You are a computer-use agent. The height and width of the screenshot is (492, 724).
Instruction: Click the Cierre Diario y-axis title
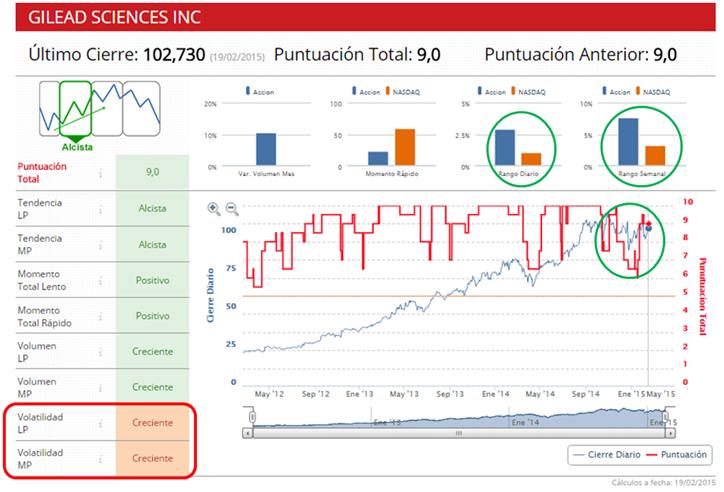pos(211,295)
